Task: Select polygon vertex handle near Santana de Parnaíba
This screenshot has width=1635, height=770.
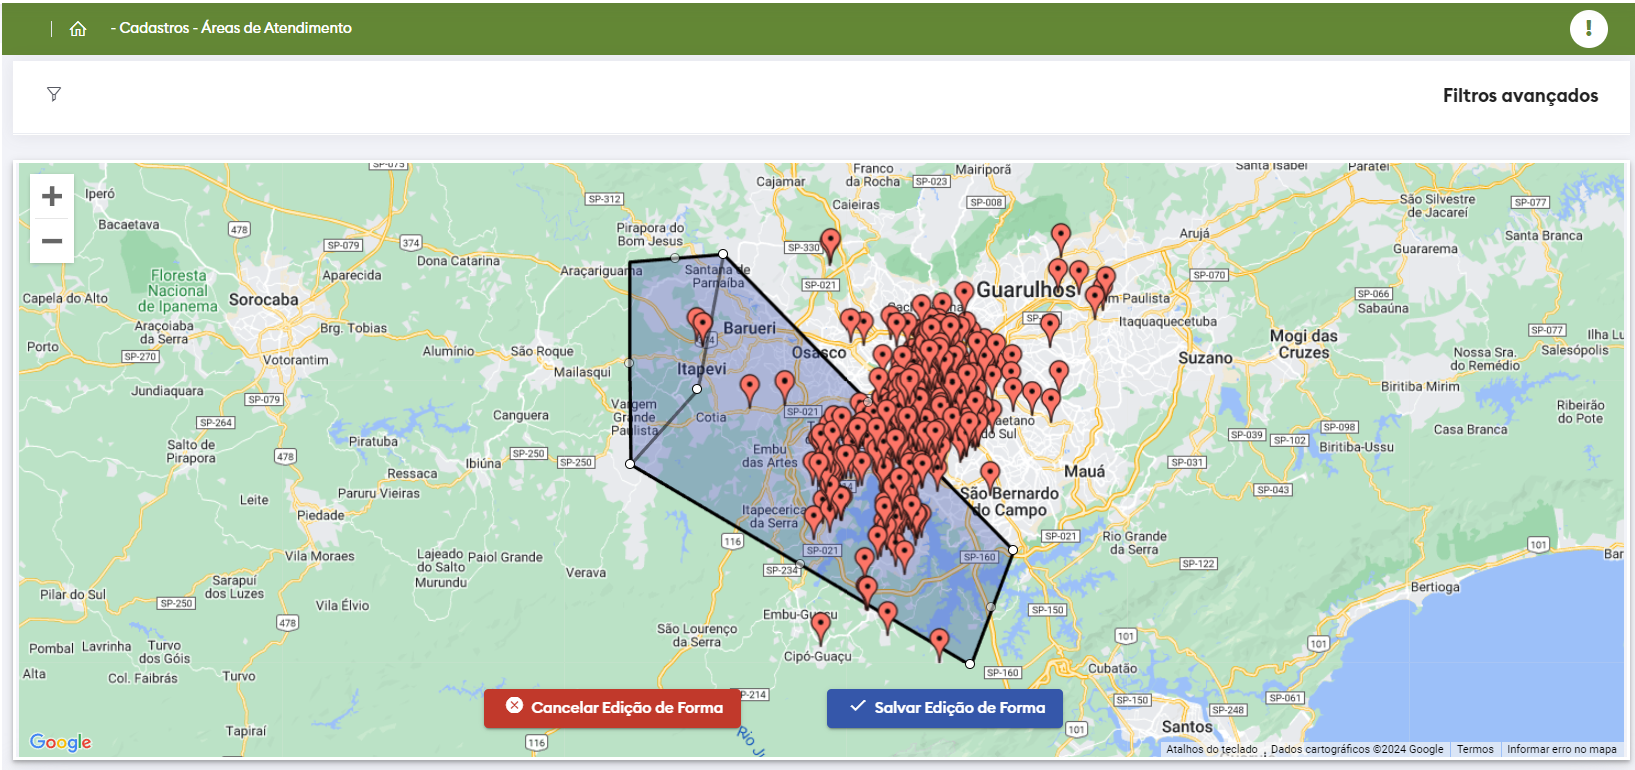Action: [x=723, y=254]
